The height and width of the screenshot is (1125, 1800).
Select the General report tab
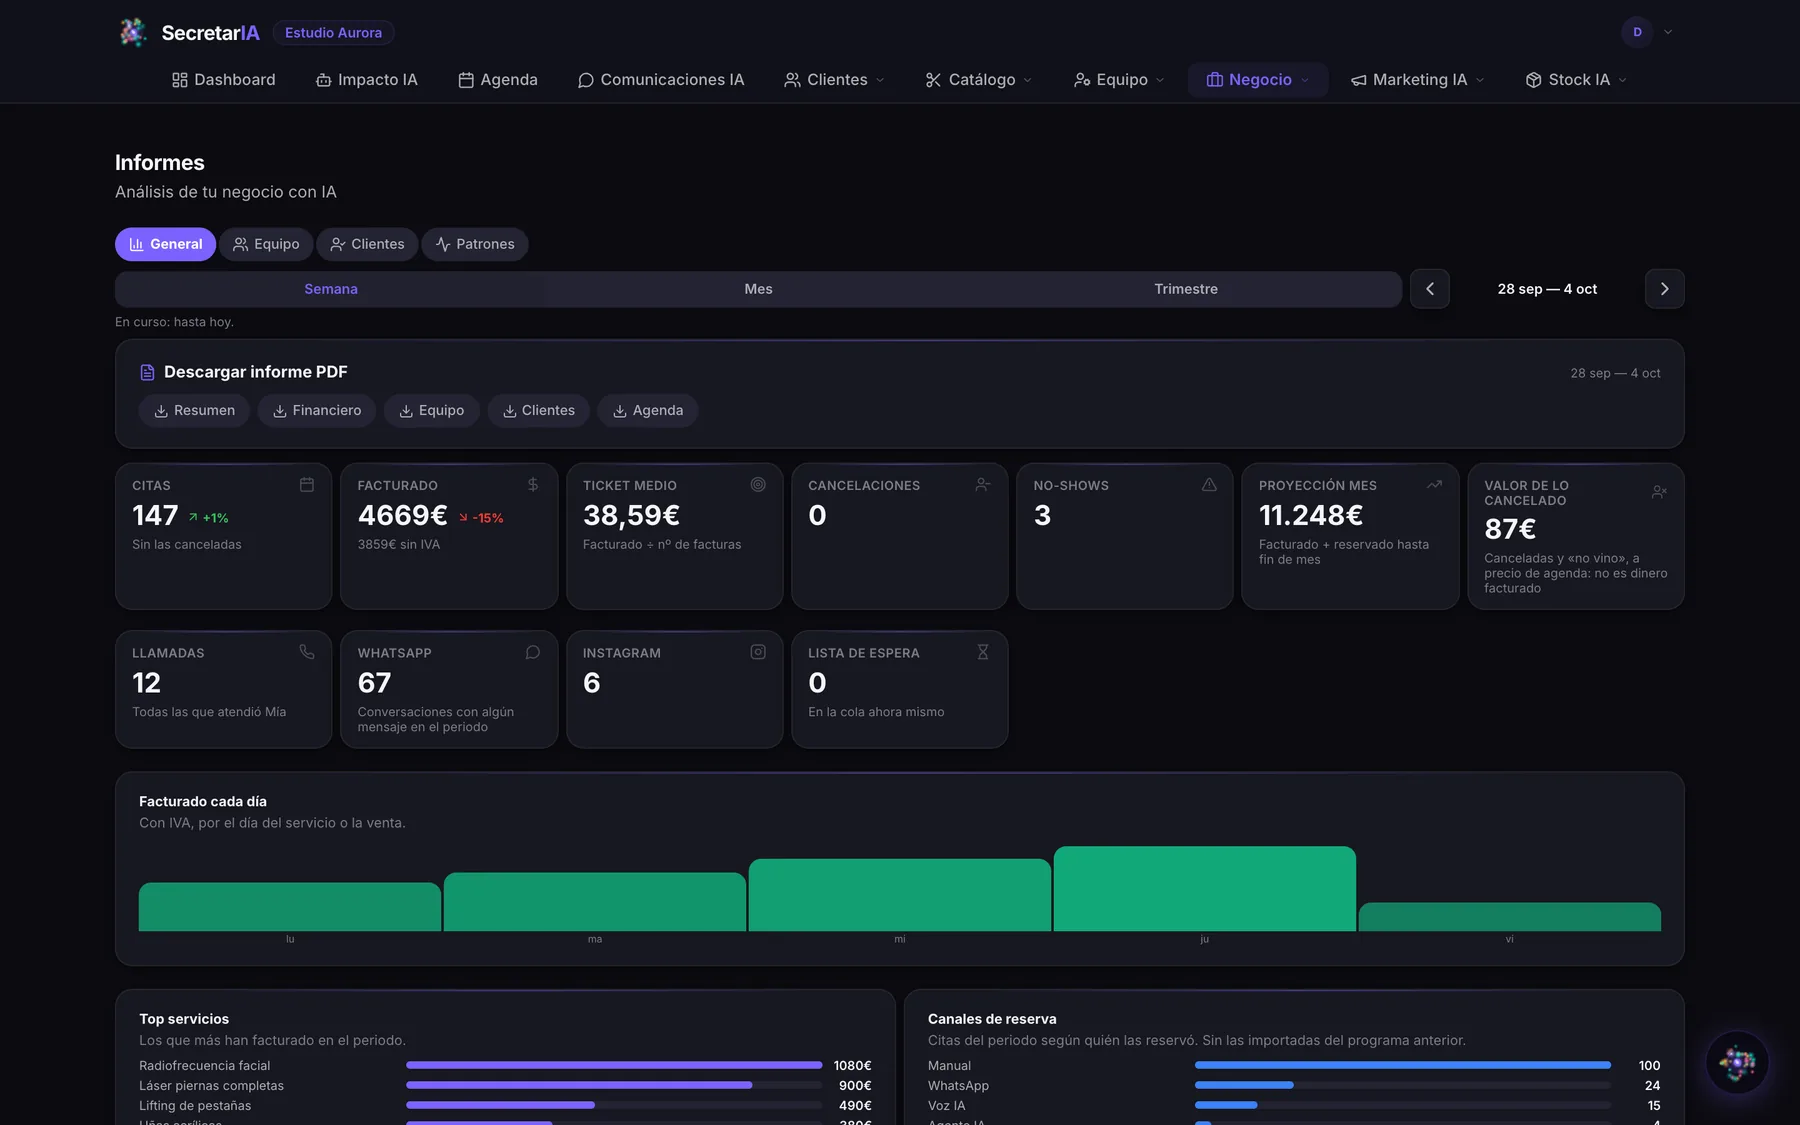point(165,244)
